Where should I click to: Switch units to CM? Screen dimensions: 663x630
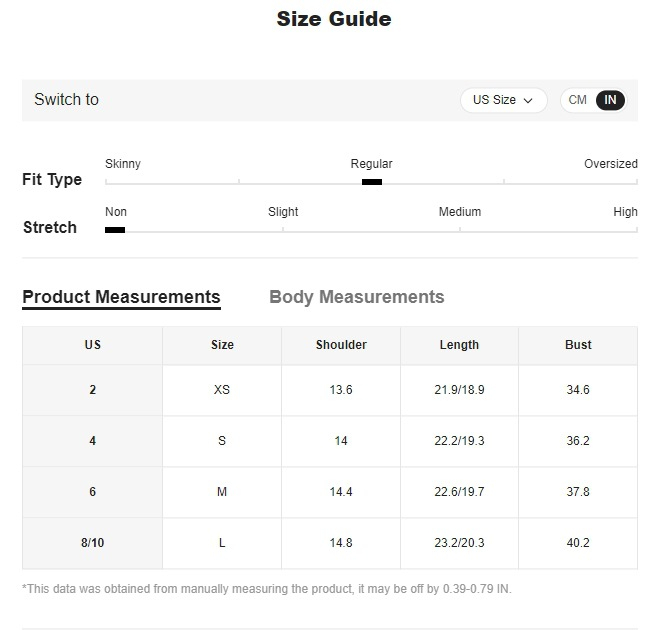point(577,100)
